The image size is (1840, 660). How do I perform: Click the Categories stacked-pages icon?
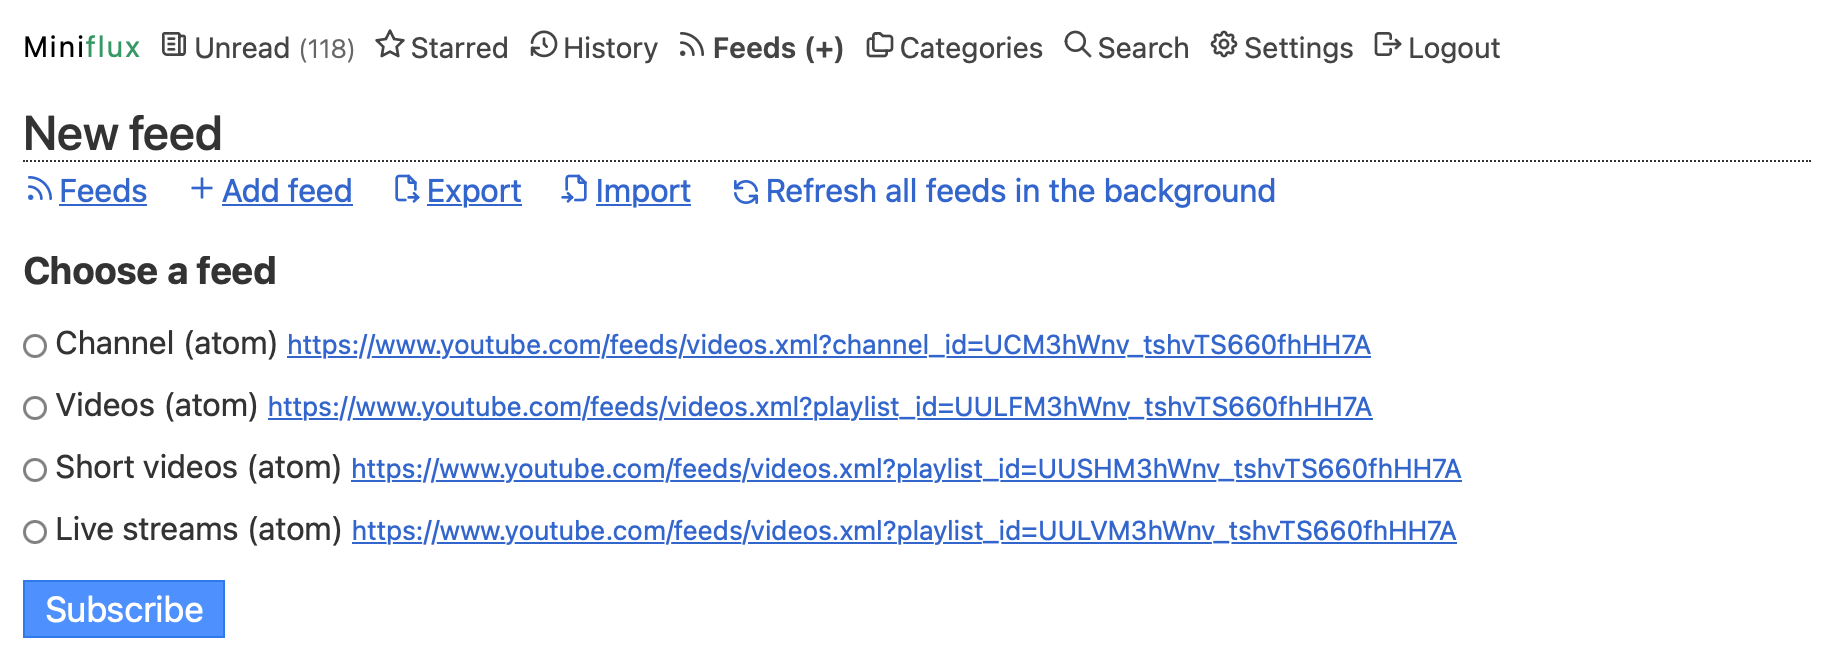[881, 45]
